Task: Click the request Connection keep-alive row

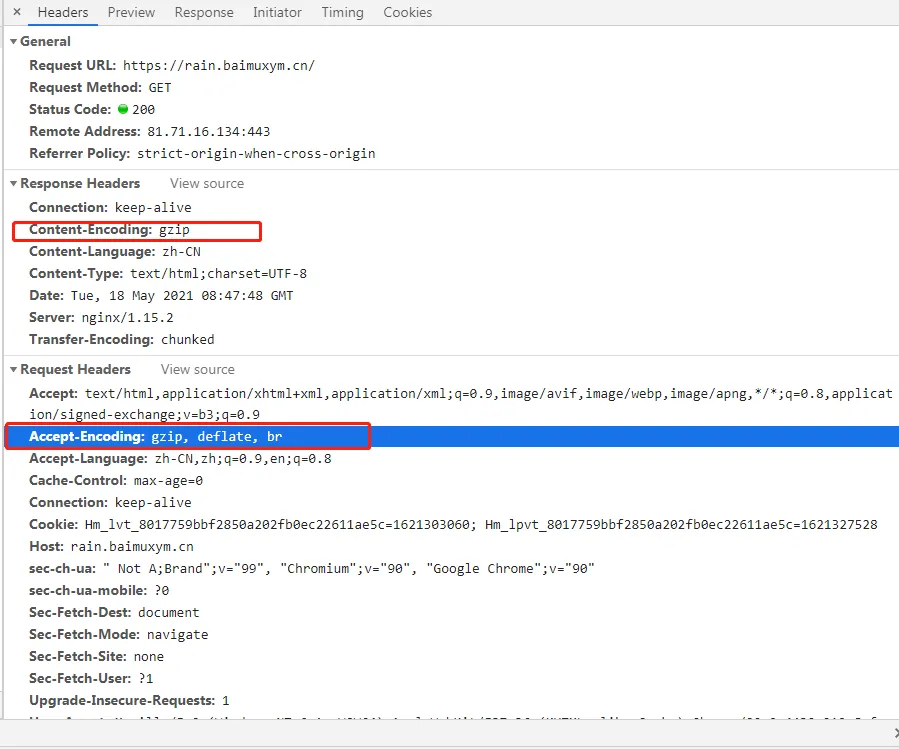Action: 111,503
